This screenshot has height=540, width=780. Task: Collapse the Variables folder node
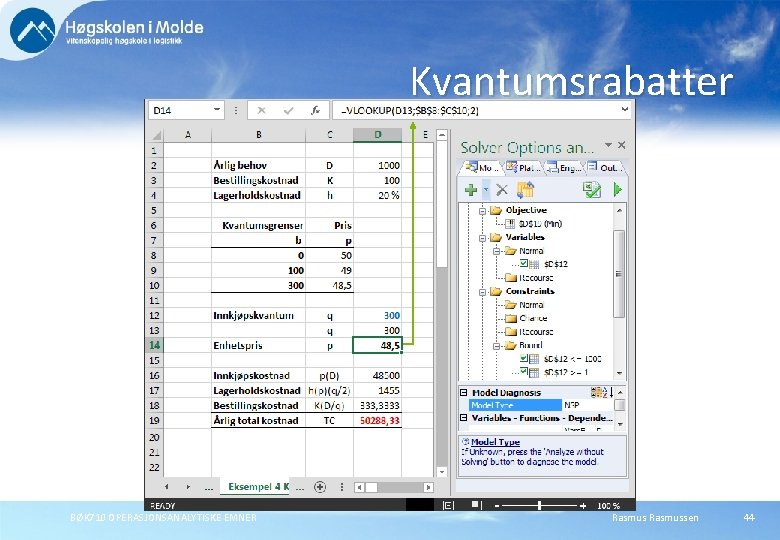coord(482,238)
